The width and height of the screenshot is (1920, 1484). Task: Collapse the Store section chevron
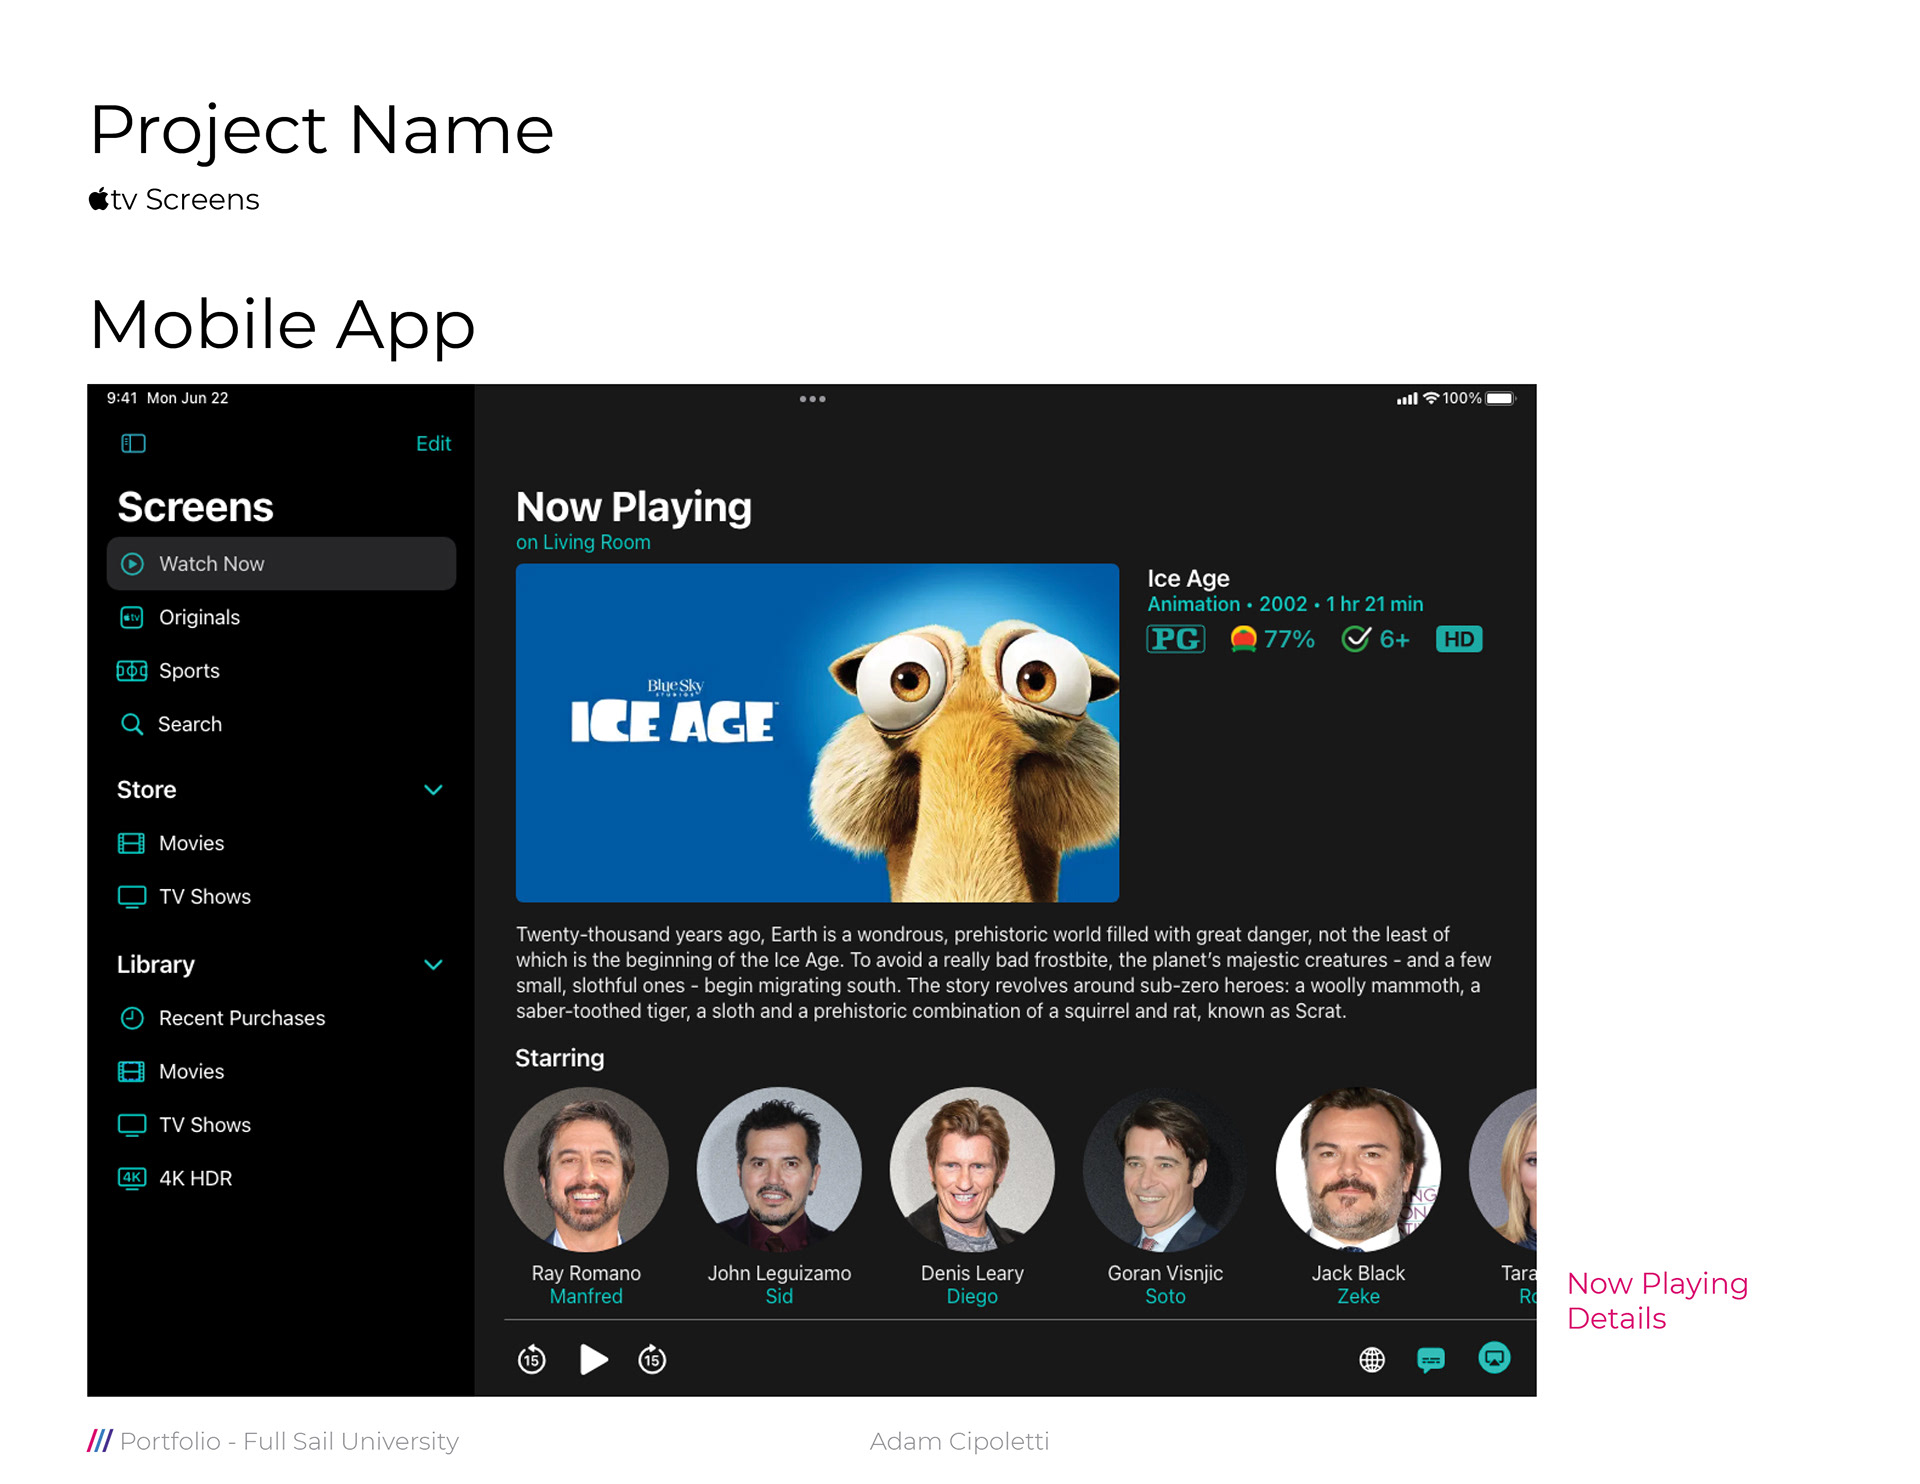click(x=433, y=790)
